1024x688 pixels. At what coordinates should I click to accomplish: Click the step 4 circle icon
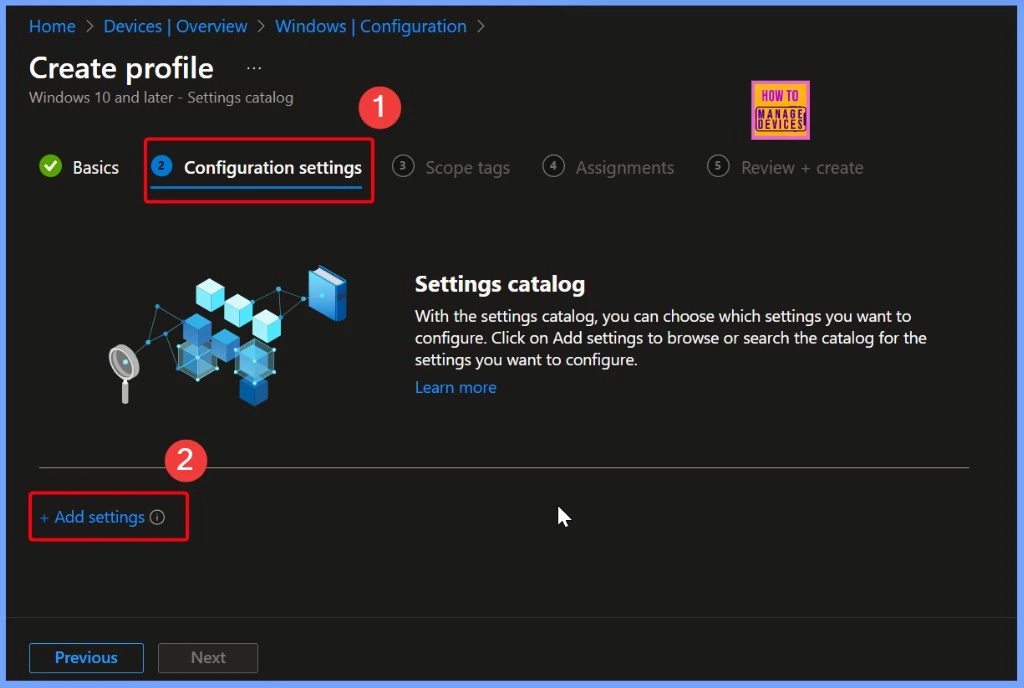(553, 166)
